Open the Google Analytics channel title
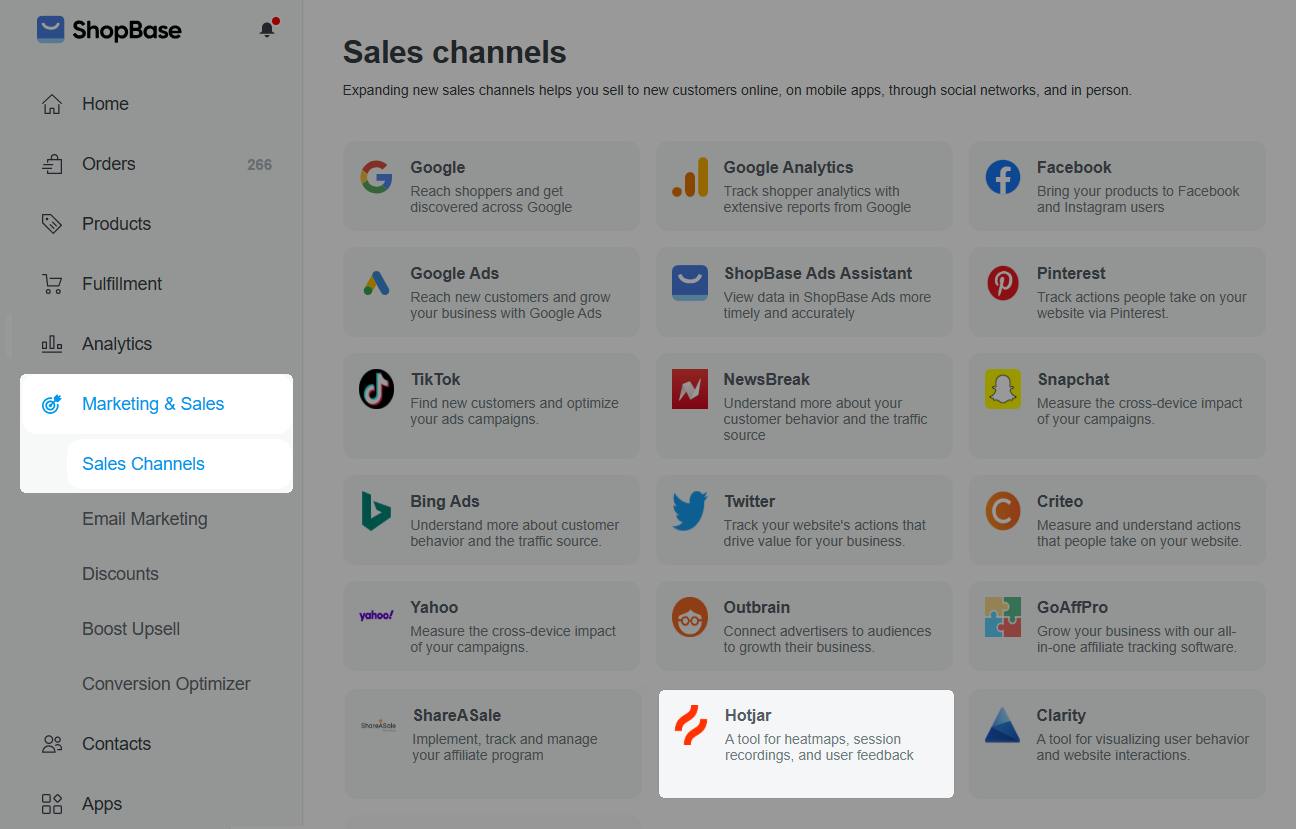 (788, 168)
